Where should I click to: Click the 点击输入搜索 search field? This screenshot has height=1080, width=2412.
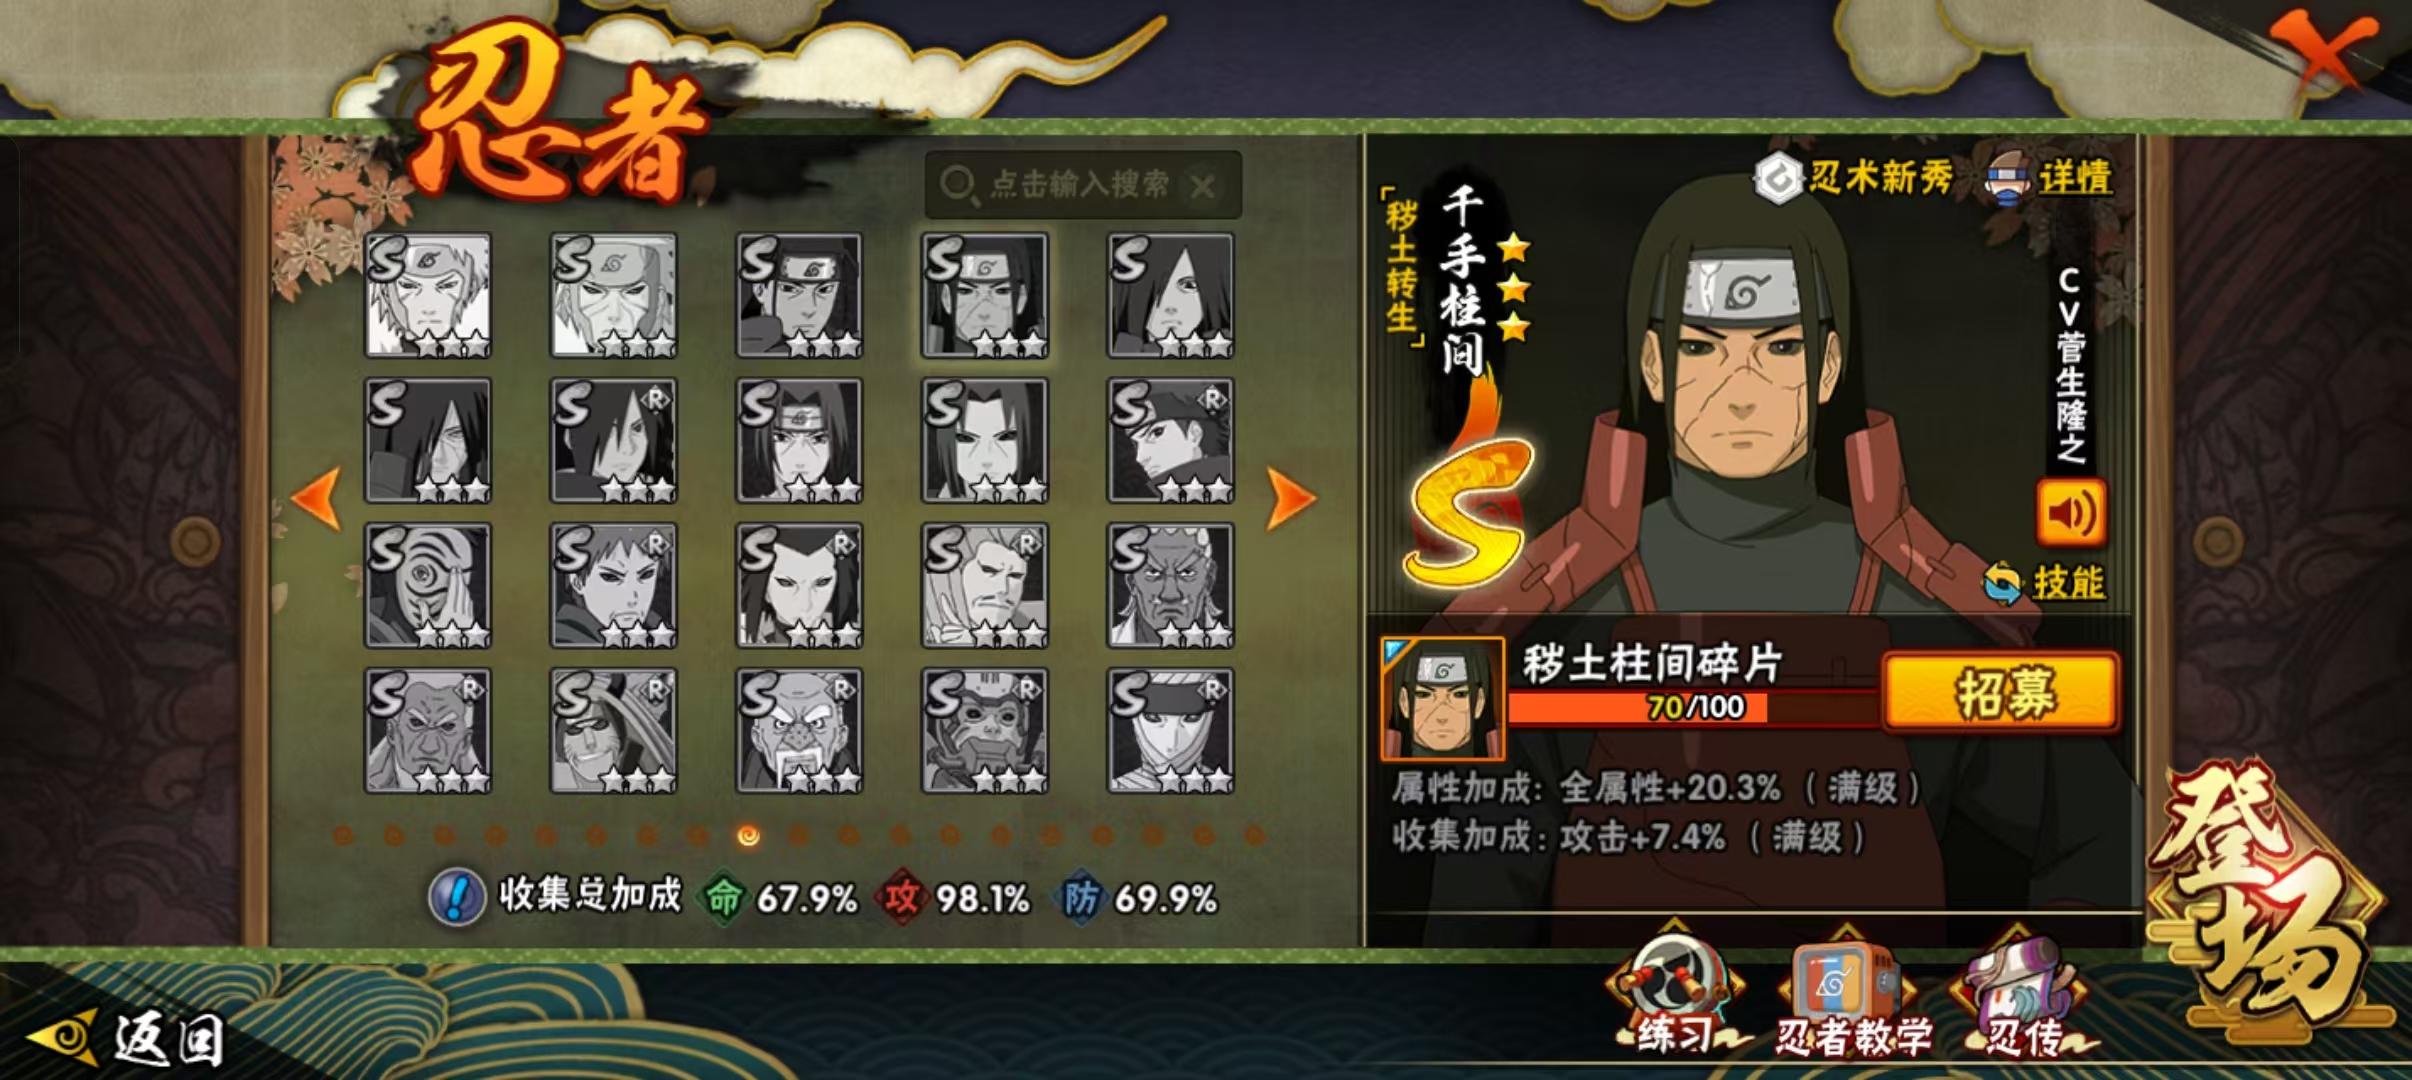point(1083,185)
